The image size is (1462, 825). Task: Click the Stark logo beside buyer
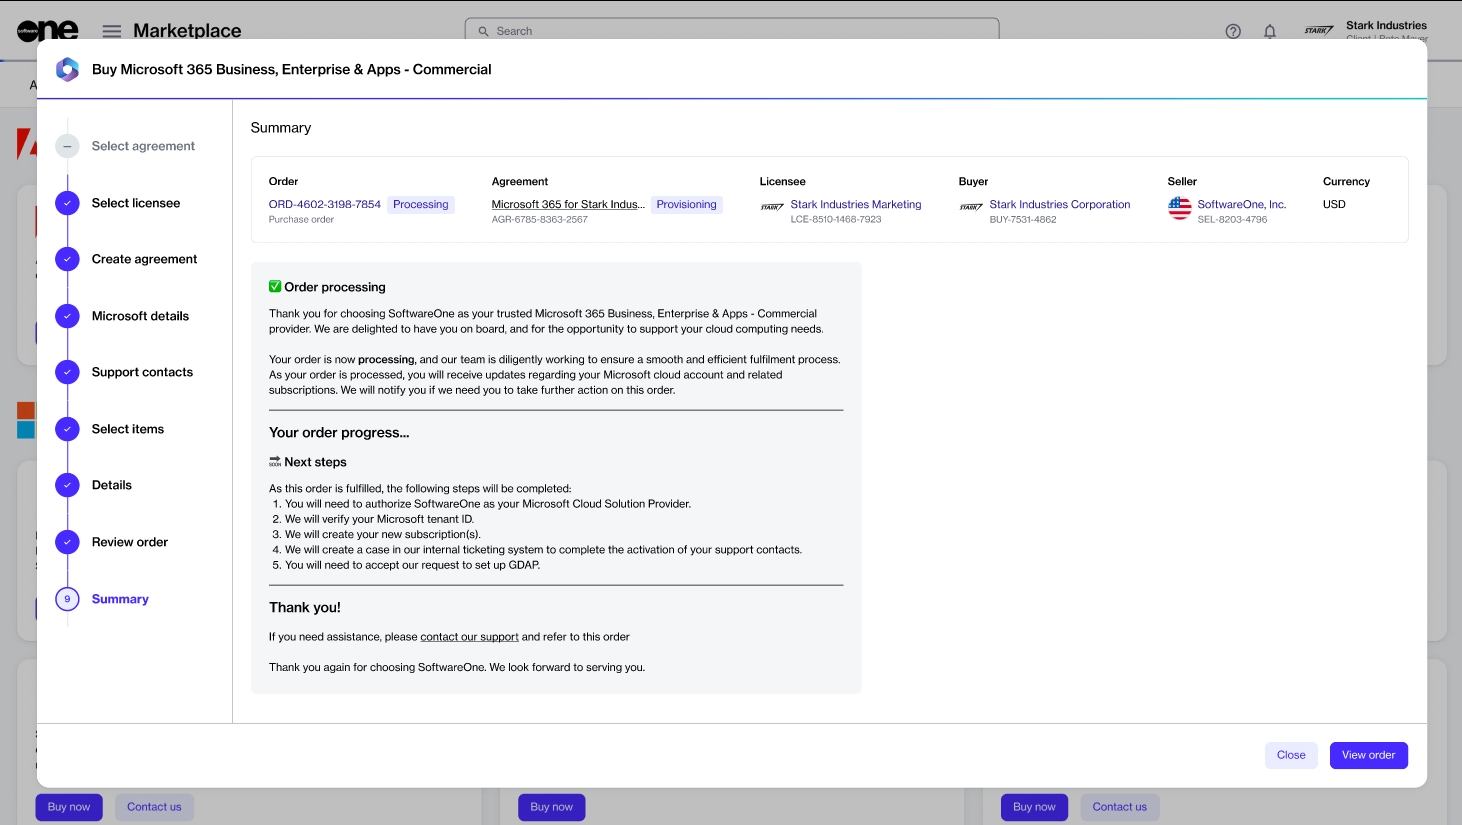click(971, 207)
